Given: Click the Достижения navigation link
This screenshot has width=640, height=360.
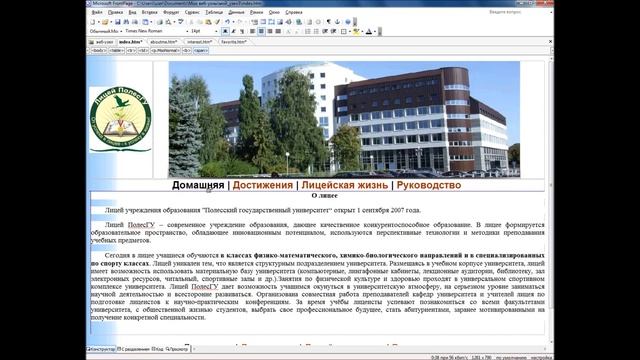Looking at the screenshot, I should coord(262,185).
